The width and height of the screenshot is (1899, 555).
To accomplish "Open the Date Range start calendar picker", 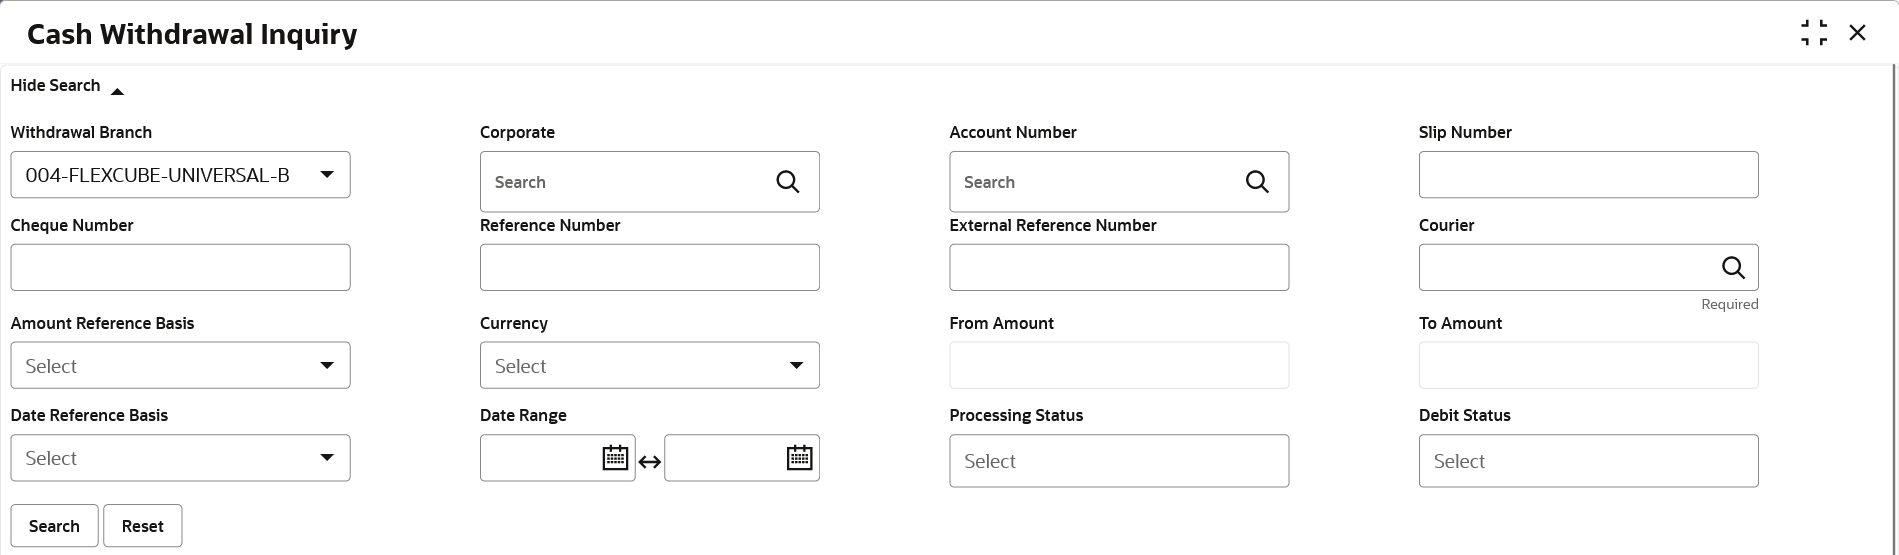I will tap(615, 458).
